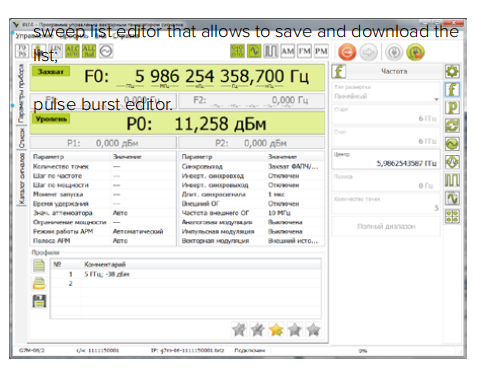Image resolution: width=487 pixels, height=373 pixels.
Task: Select profile row 1 '5 ГГц; -38 дБм'
Action: (x=186, y=274)
